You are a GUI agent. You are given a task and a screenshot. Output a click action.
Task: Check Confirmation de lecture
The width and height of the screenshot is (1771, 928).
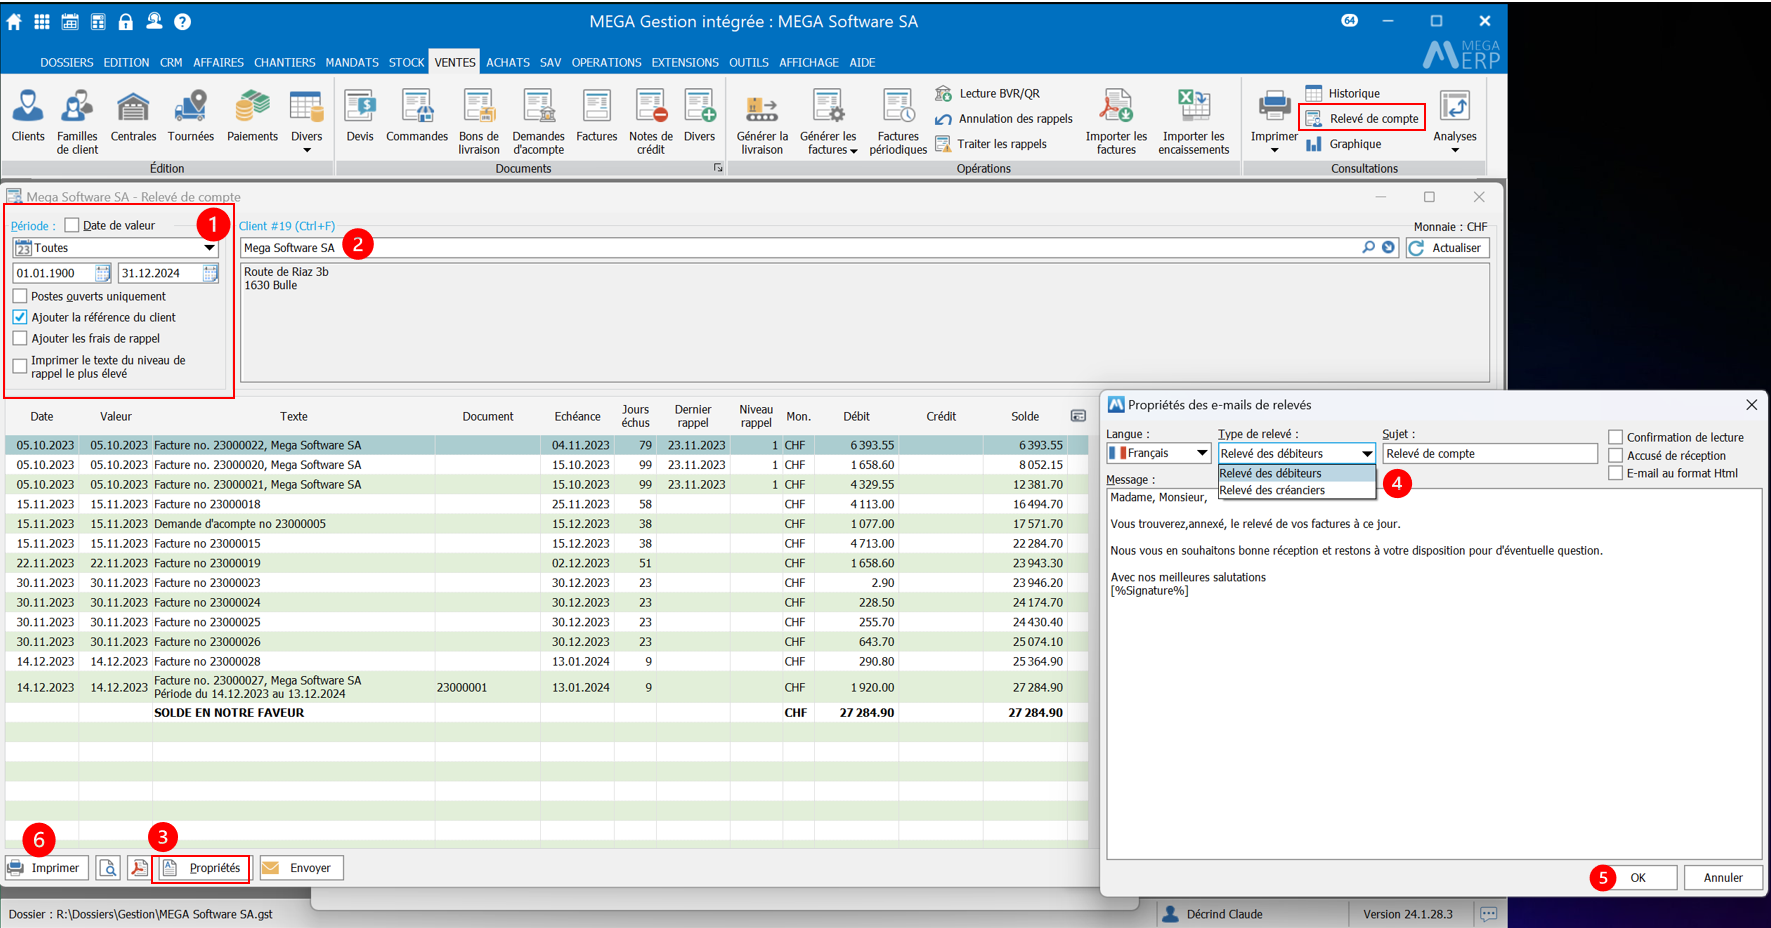point(1615,437)
